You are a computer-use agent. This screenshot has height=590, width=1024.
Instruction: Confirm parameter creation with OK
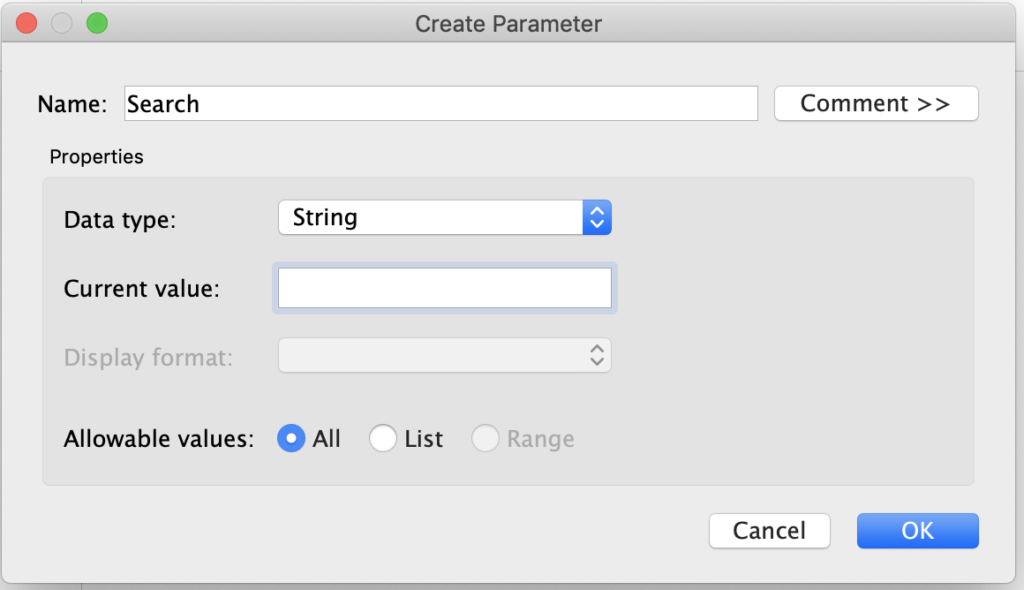pyautogui.click(x=918, y=531)
